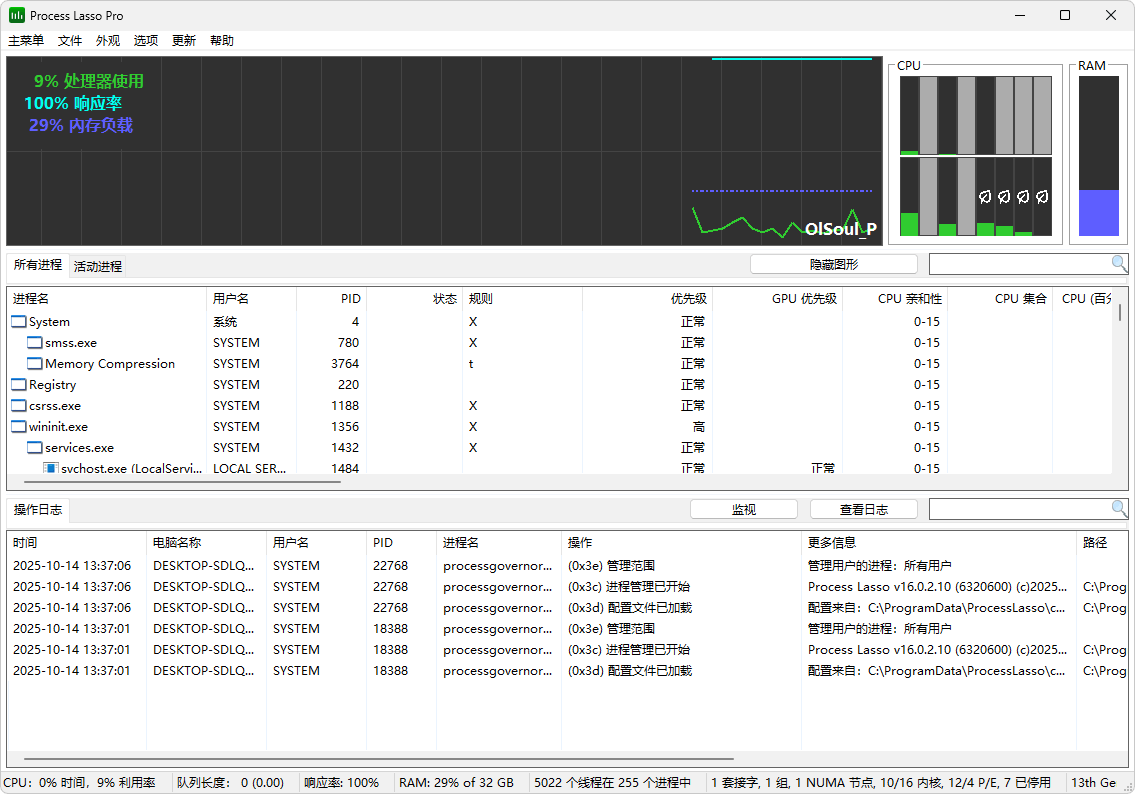Image resolution: width=1135 pixels, height=794 pixels.
Task: Open the 更新 menu
Action: pyautogui.click(x=182, y=40)
